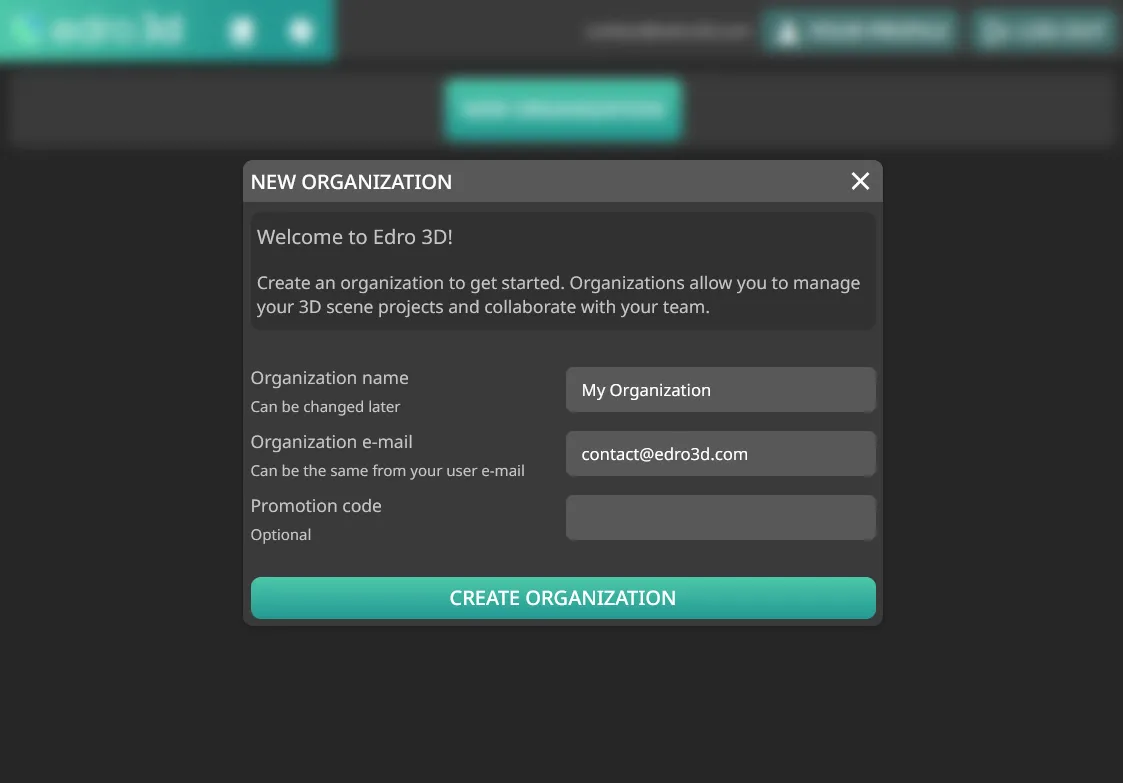Click 'Can be the same from your user e-mail'
Image resolution: width=1123 pixels, height=783 pixels.
point(387,471)
